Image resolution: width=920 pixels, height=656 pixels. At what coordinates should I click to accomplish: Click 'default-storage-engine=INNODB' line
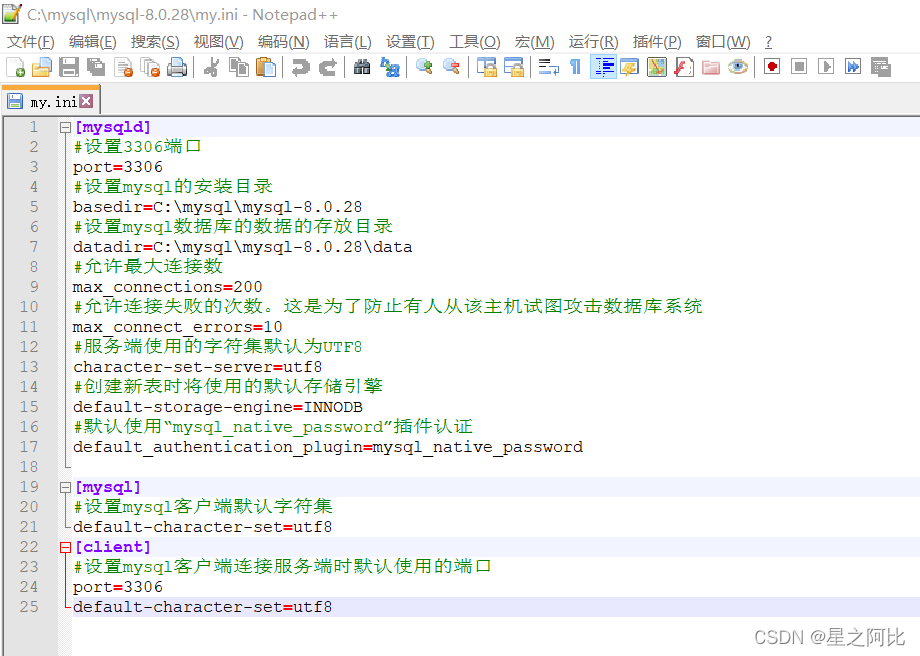[218, 407]
